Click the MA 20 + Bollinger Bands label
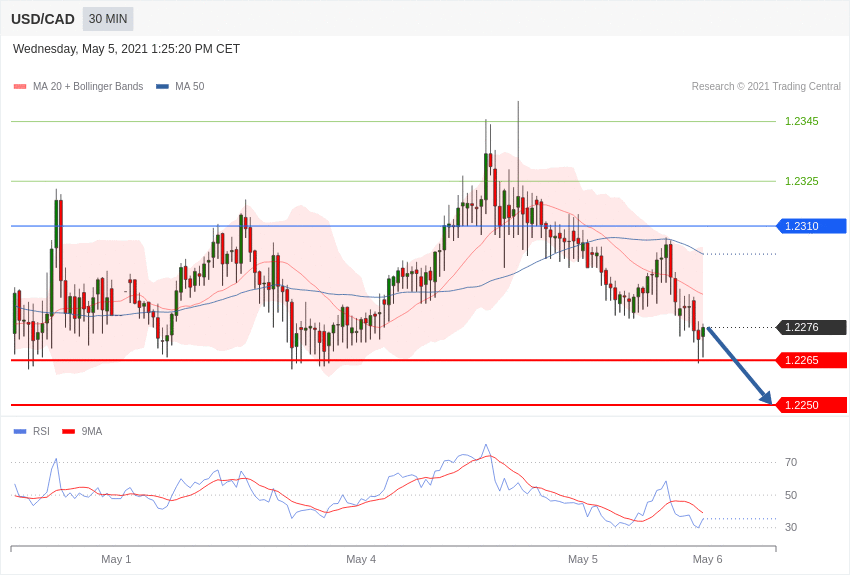Viewport: 850px width, 576px height. tap(88, 86)
